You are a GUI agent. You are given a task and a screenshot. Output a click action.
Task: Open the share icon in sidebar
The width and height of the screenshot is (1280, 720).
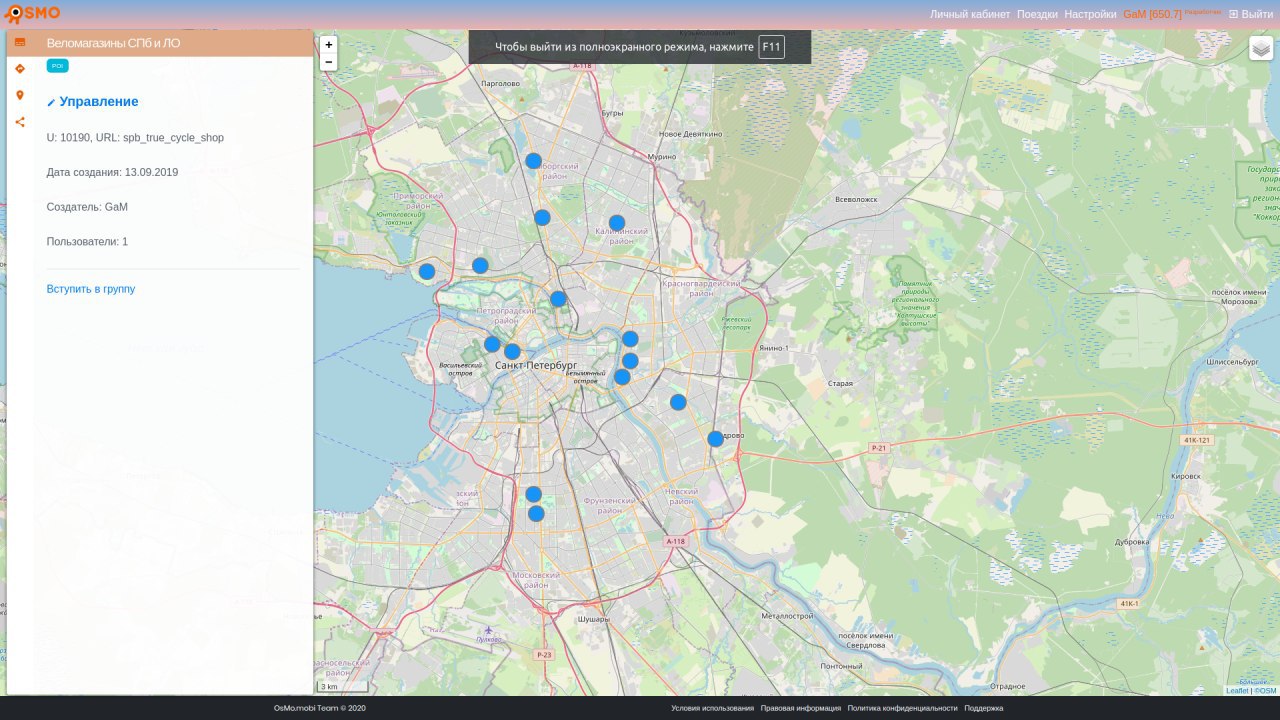tap(20, 122)
